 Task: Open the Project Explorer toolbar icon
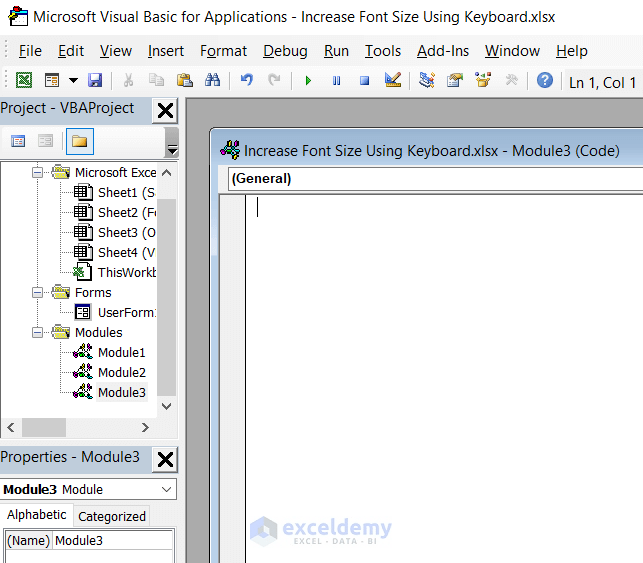(x=426, y=80)
